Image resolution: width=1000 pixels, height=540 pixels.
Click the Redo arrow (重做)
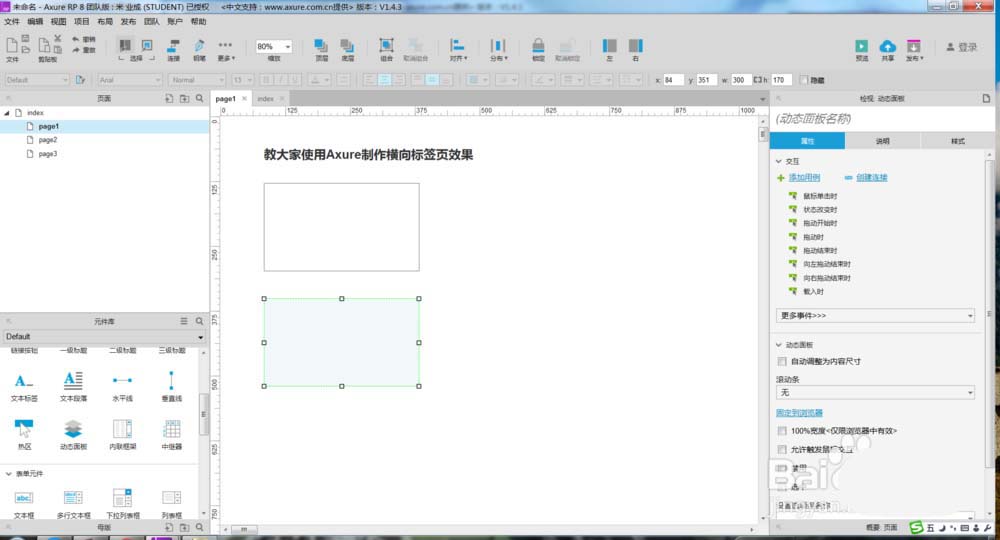77,50
